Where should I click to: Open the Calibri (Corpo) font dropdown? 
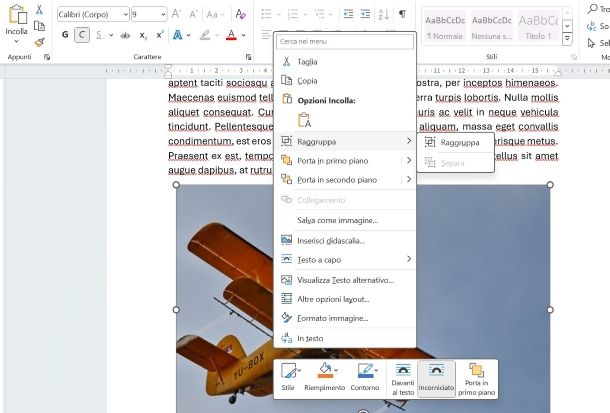point(93,14)
